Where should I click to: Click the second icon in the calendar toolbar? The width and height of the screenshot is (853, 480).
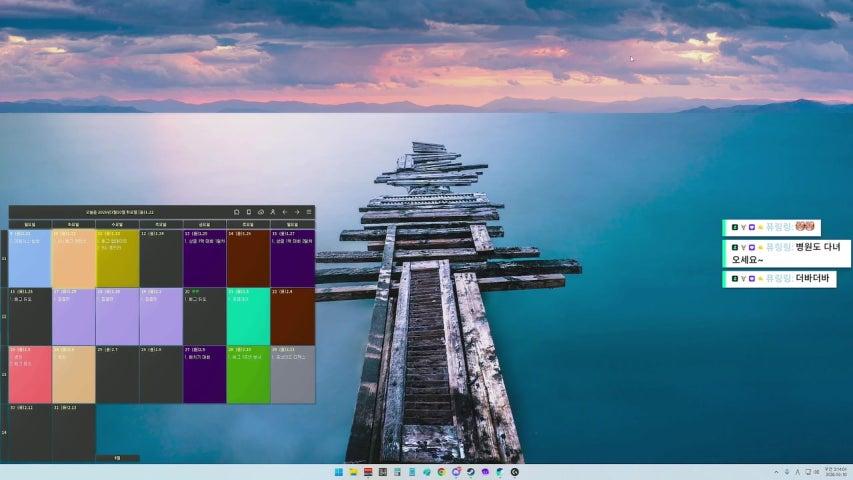pyautogui.click(x=248, y=212)
